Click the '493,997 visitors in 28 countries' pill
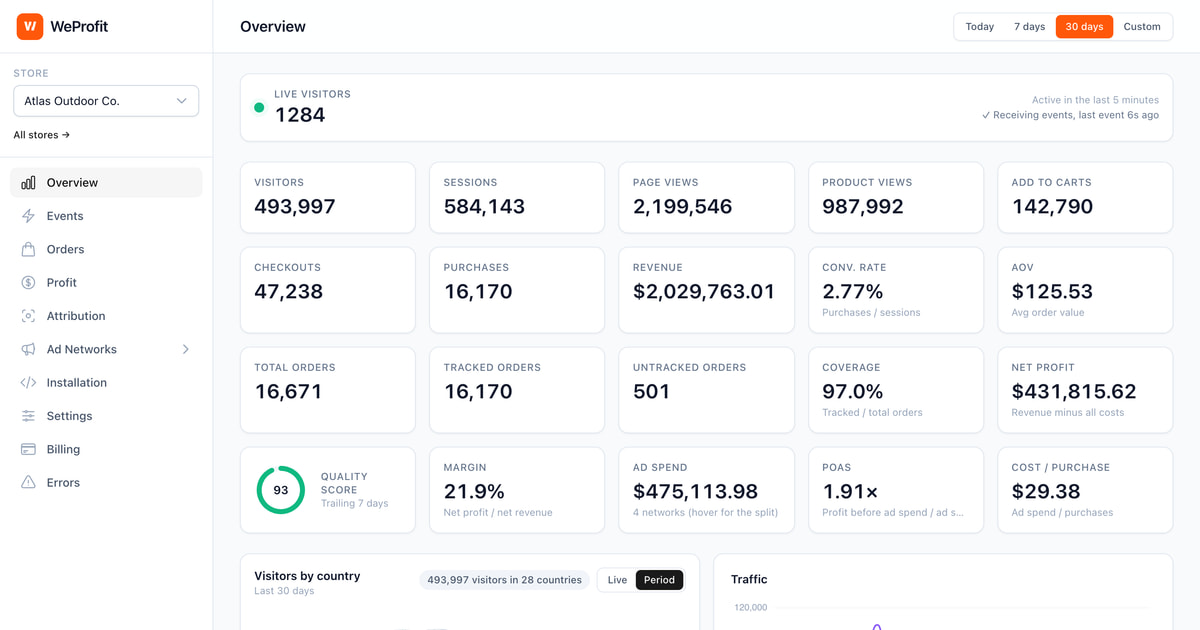1200x630 pixels. coord(504,580)
